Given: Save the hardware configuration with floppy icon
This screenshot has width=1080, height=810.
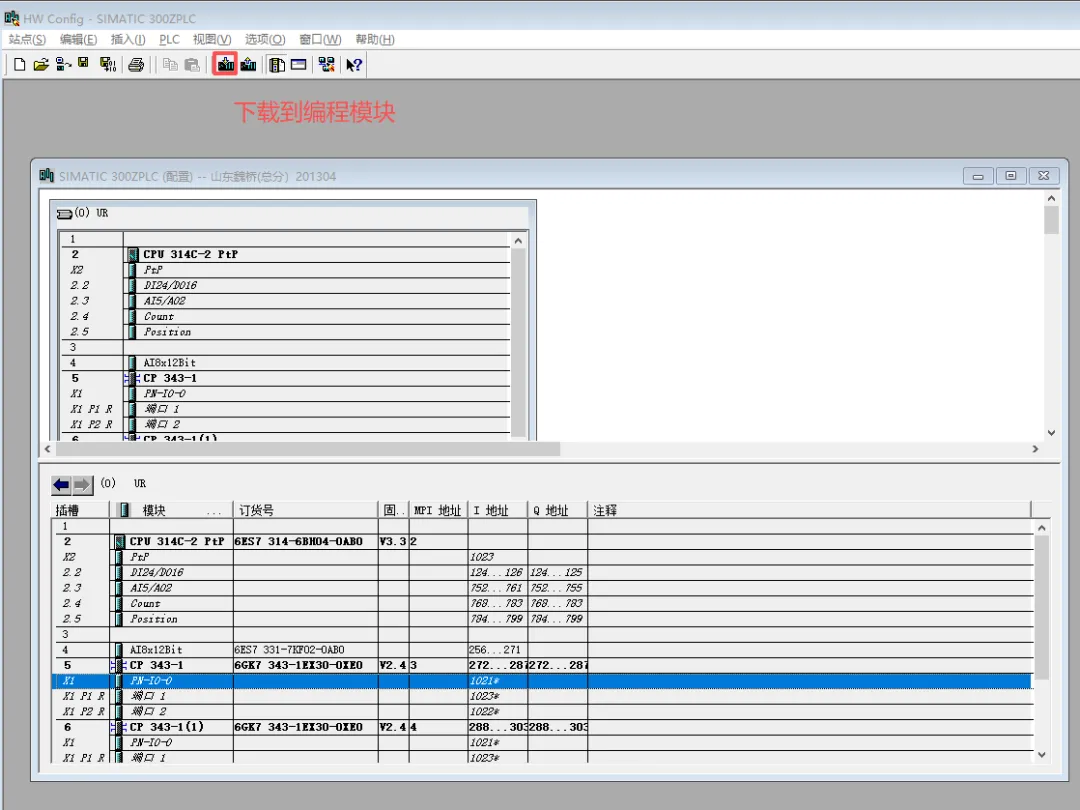Looking at the screenshot, I should (x=83, y=63).
